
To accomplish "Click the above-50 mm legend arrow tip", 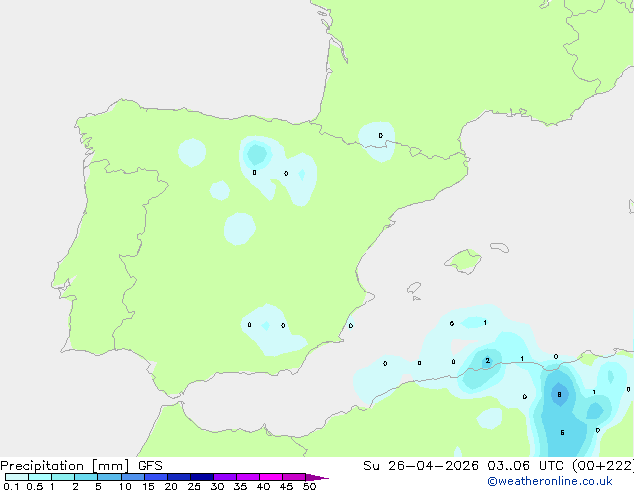I will [x=317, y=477].
